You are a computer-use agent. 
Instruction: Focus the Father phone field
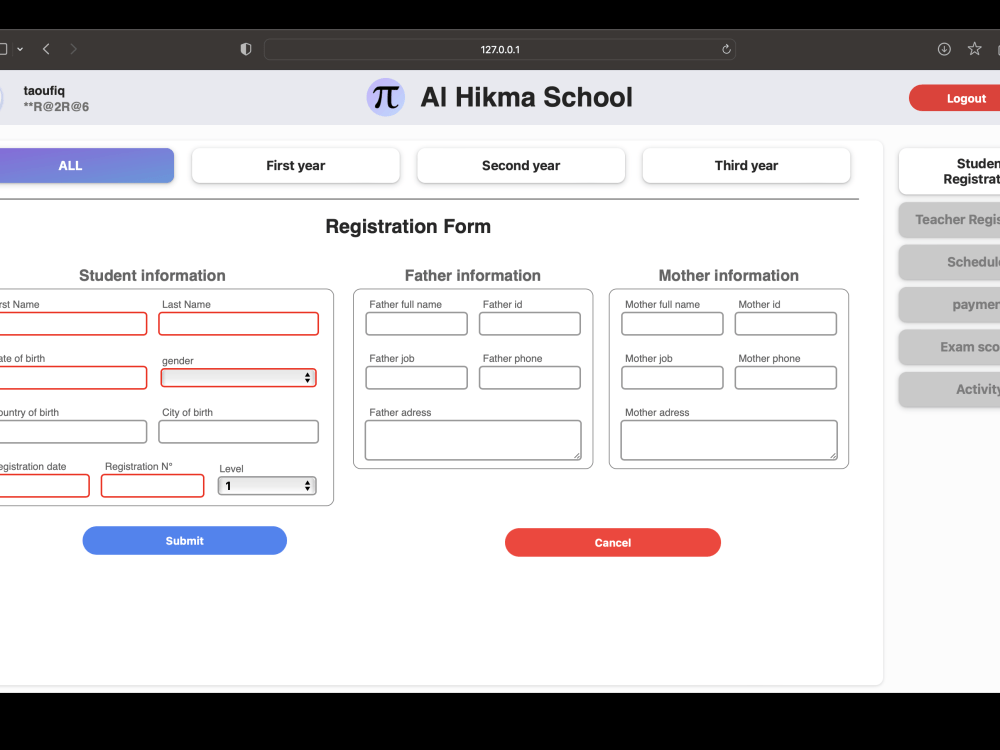(530, 378)
